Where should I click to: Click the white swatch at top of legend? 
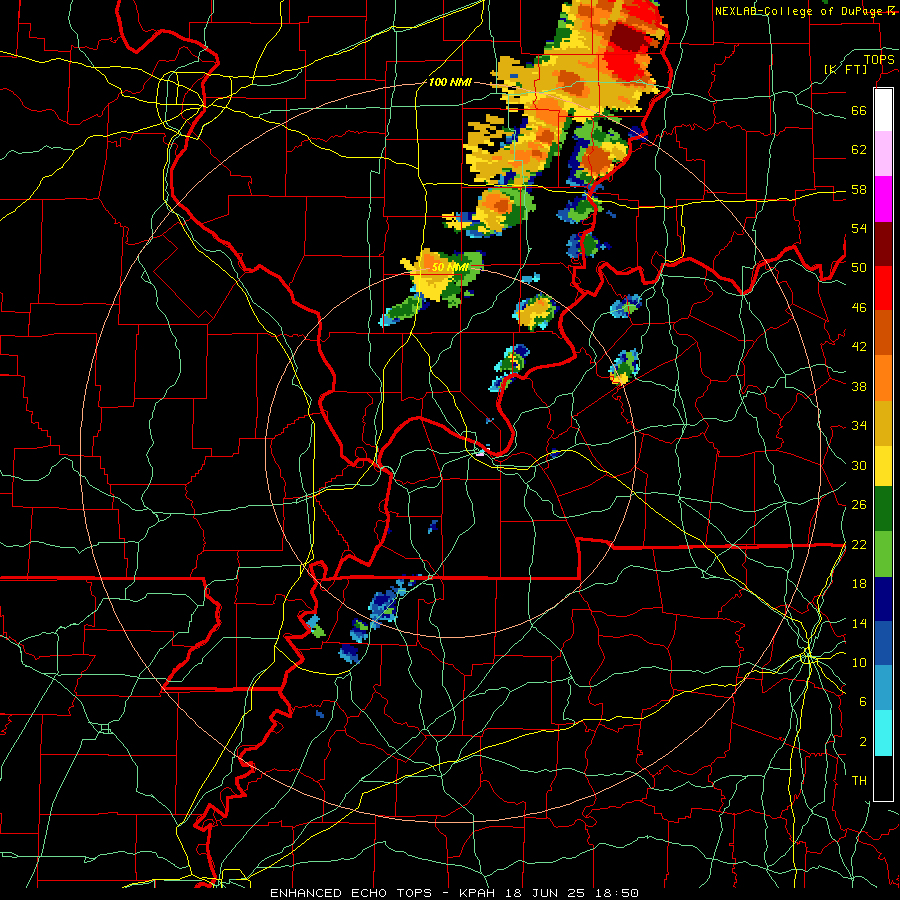coord(883,110)
